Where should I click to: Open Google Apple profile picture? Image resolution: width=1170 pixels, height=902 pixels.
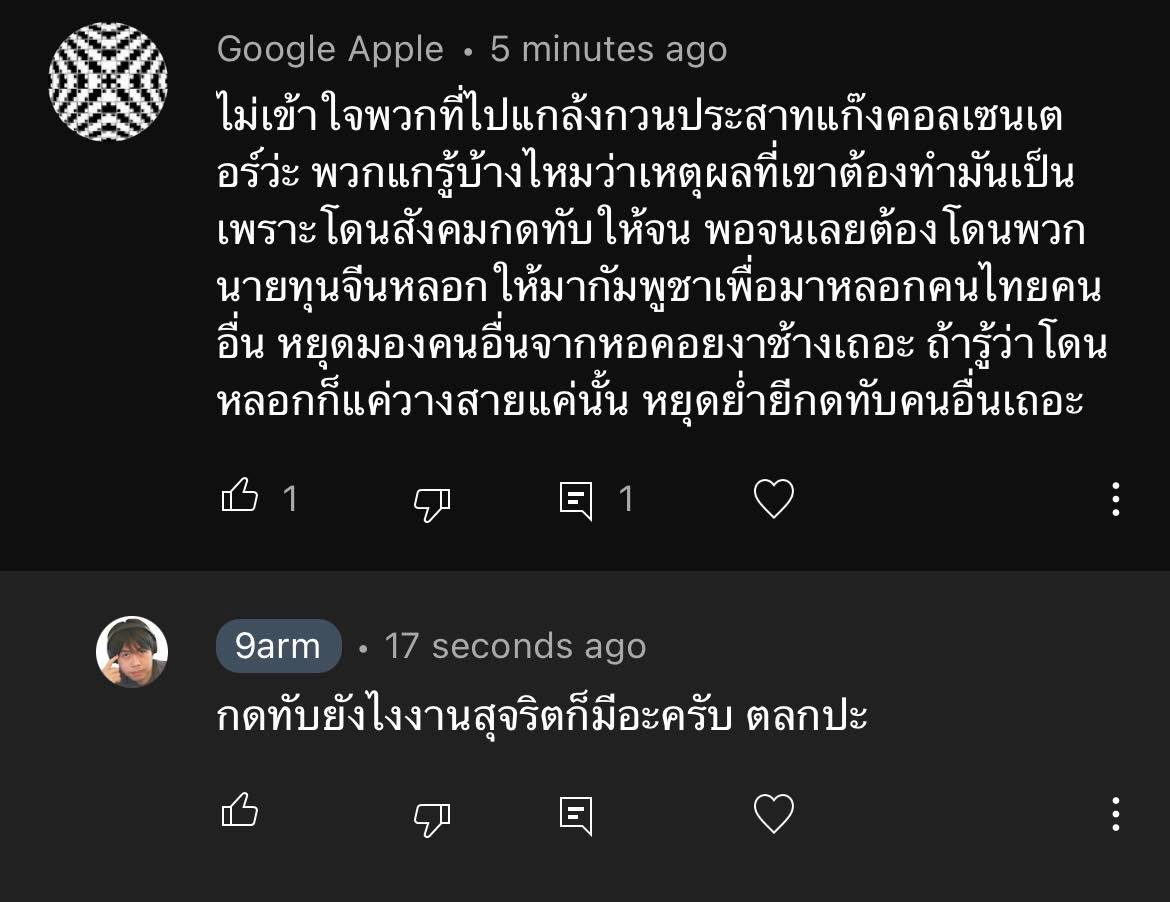point(108,81)
